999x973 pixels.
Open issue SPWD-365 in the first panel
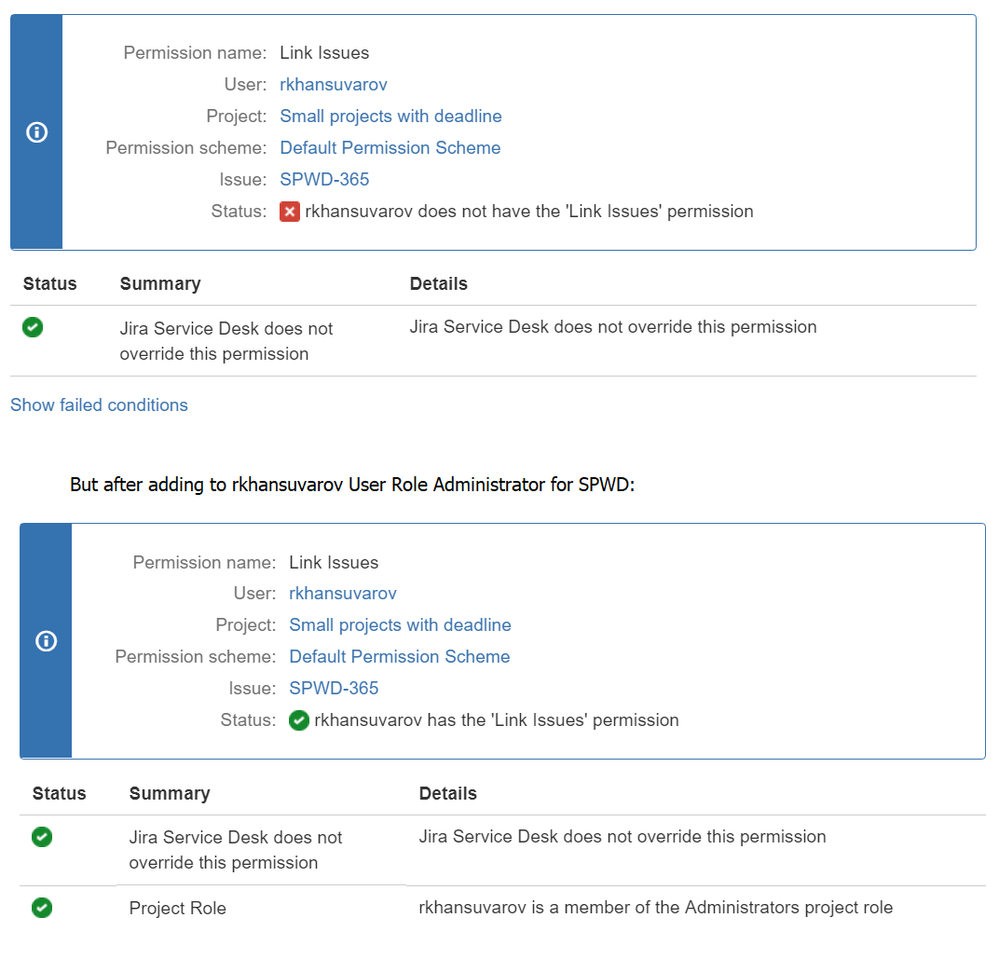click(324, 180)
